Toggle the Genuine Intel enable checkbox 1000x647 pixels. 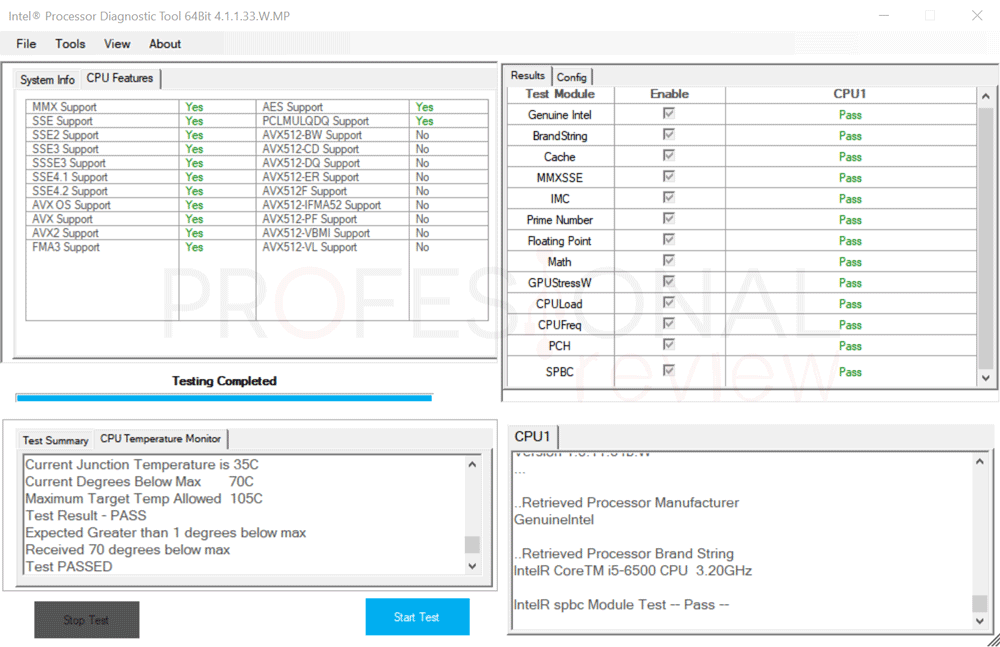[x=669, y=114]
